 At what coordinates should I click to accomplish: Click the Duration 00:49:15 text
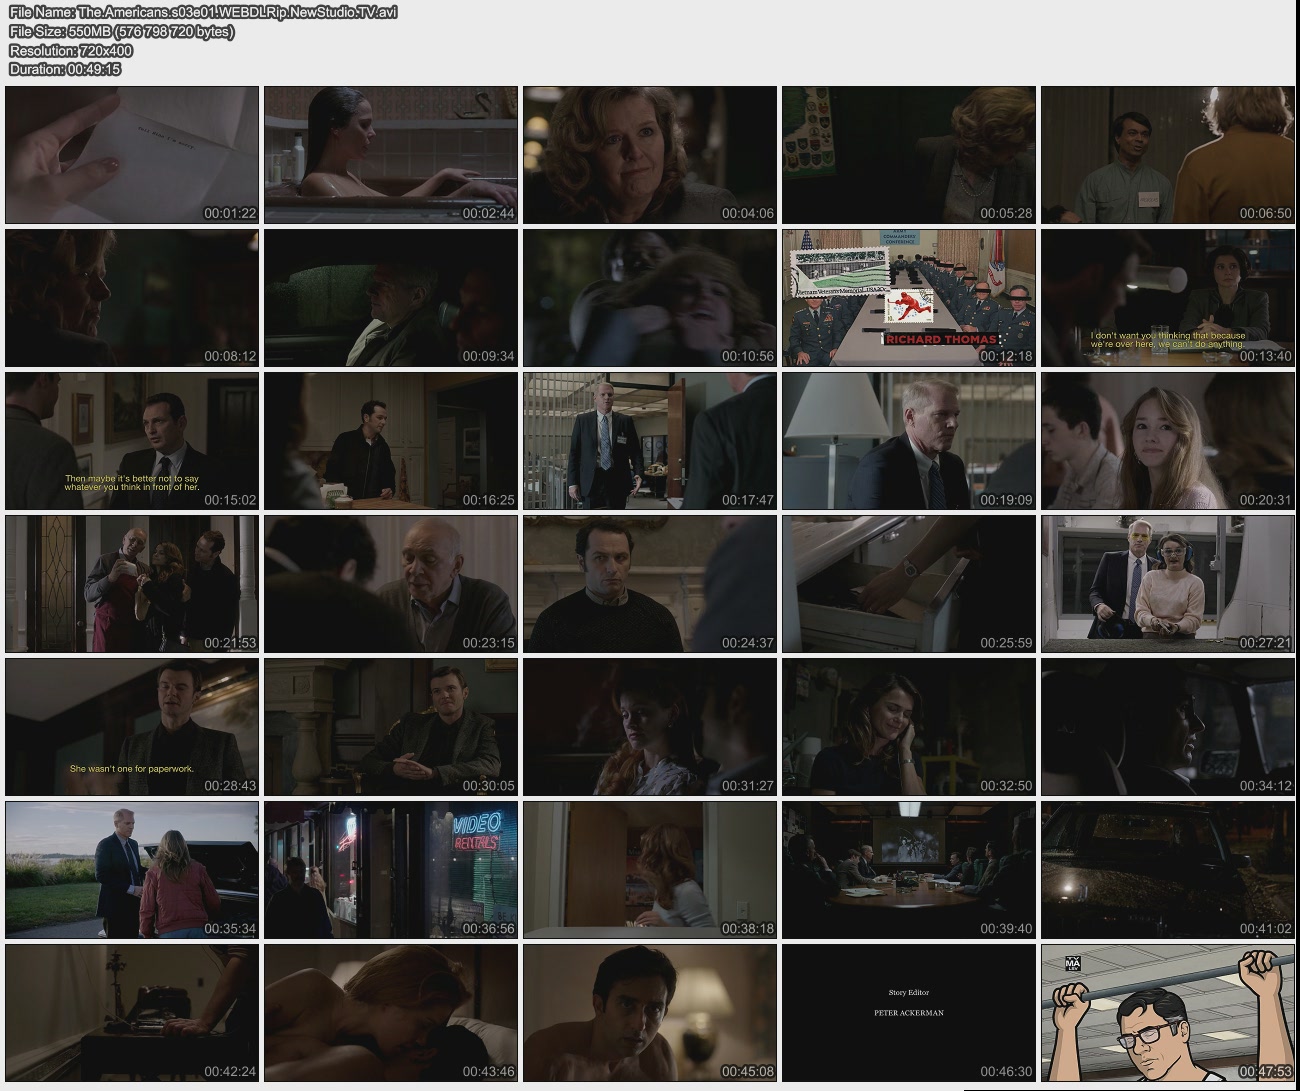65,69
